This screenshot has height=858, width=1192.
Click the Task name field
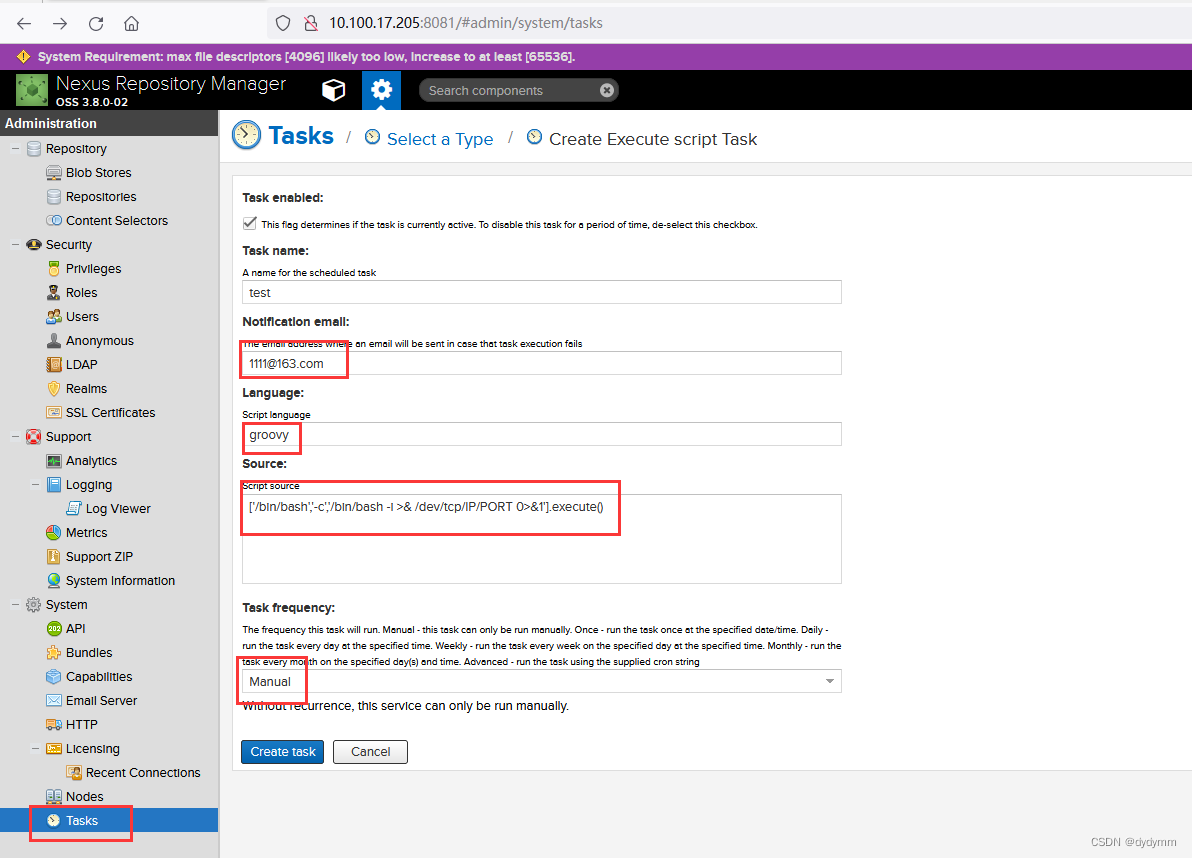542,293
